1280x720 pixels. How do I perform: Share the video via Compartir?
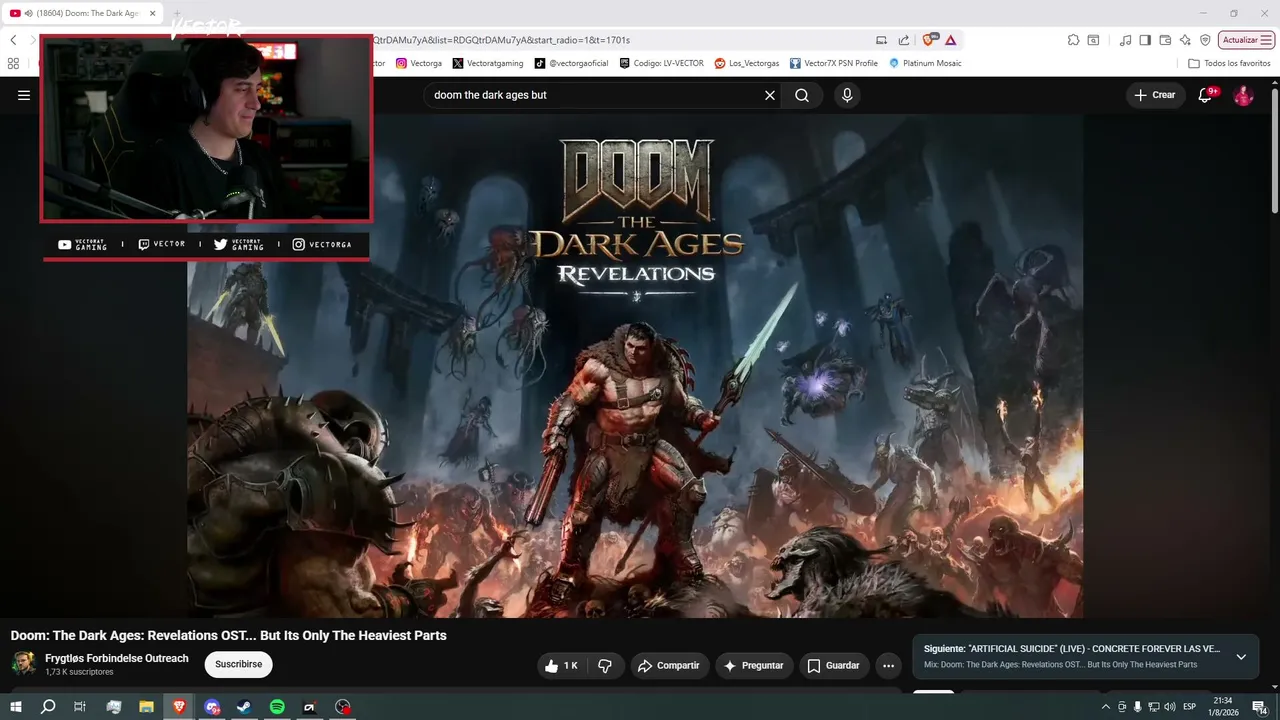tap(669, 665)
